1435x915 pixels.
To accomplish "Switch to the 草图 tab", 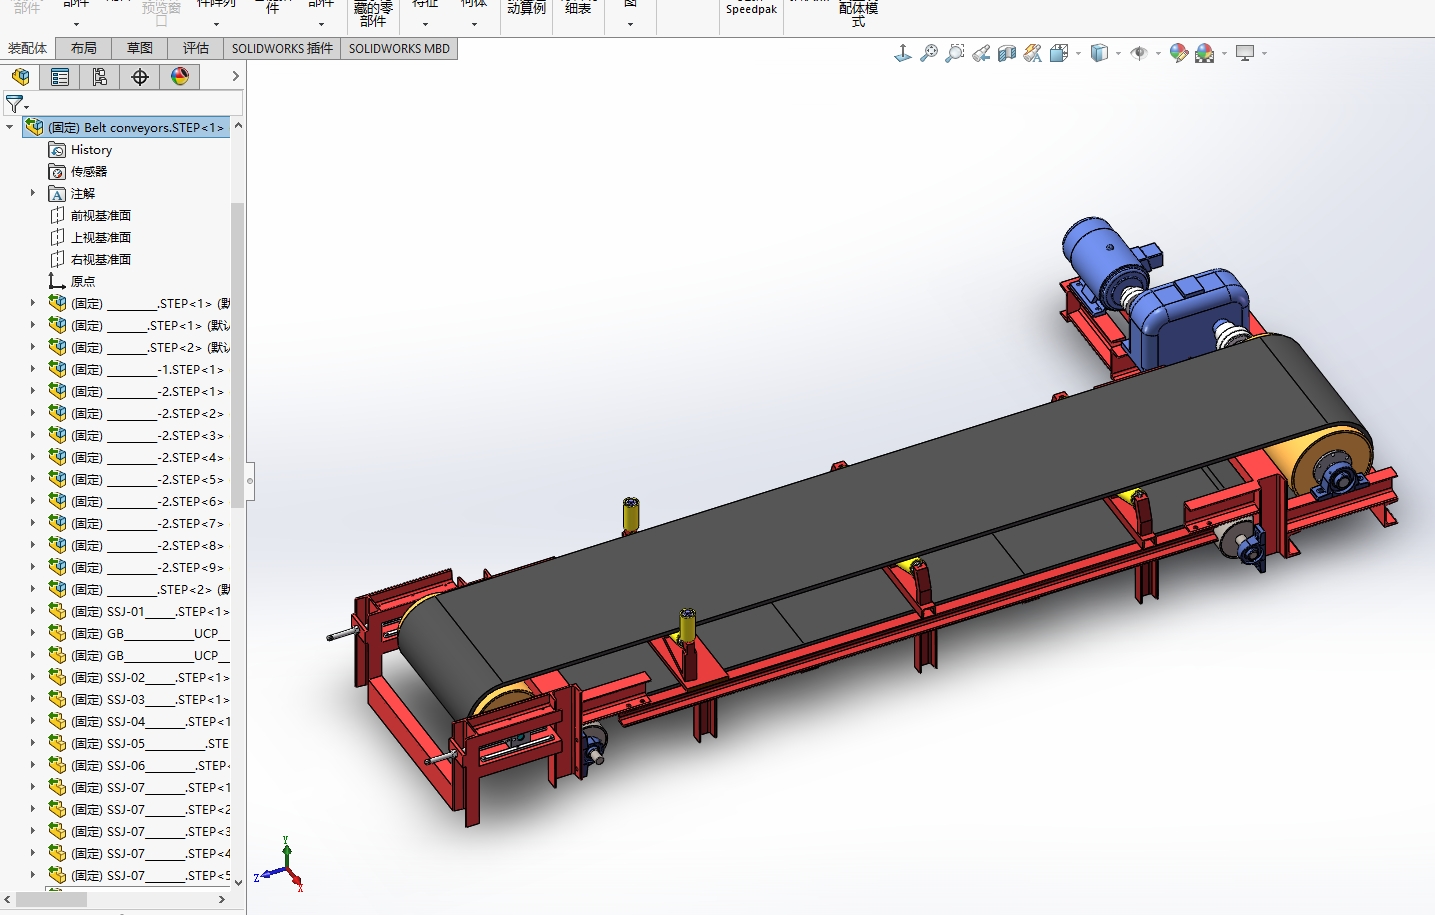I will [x=140, y=48].
